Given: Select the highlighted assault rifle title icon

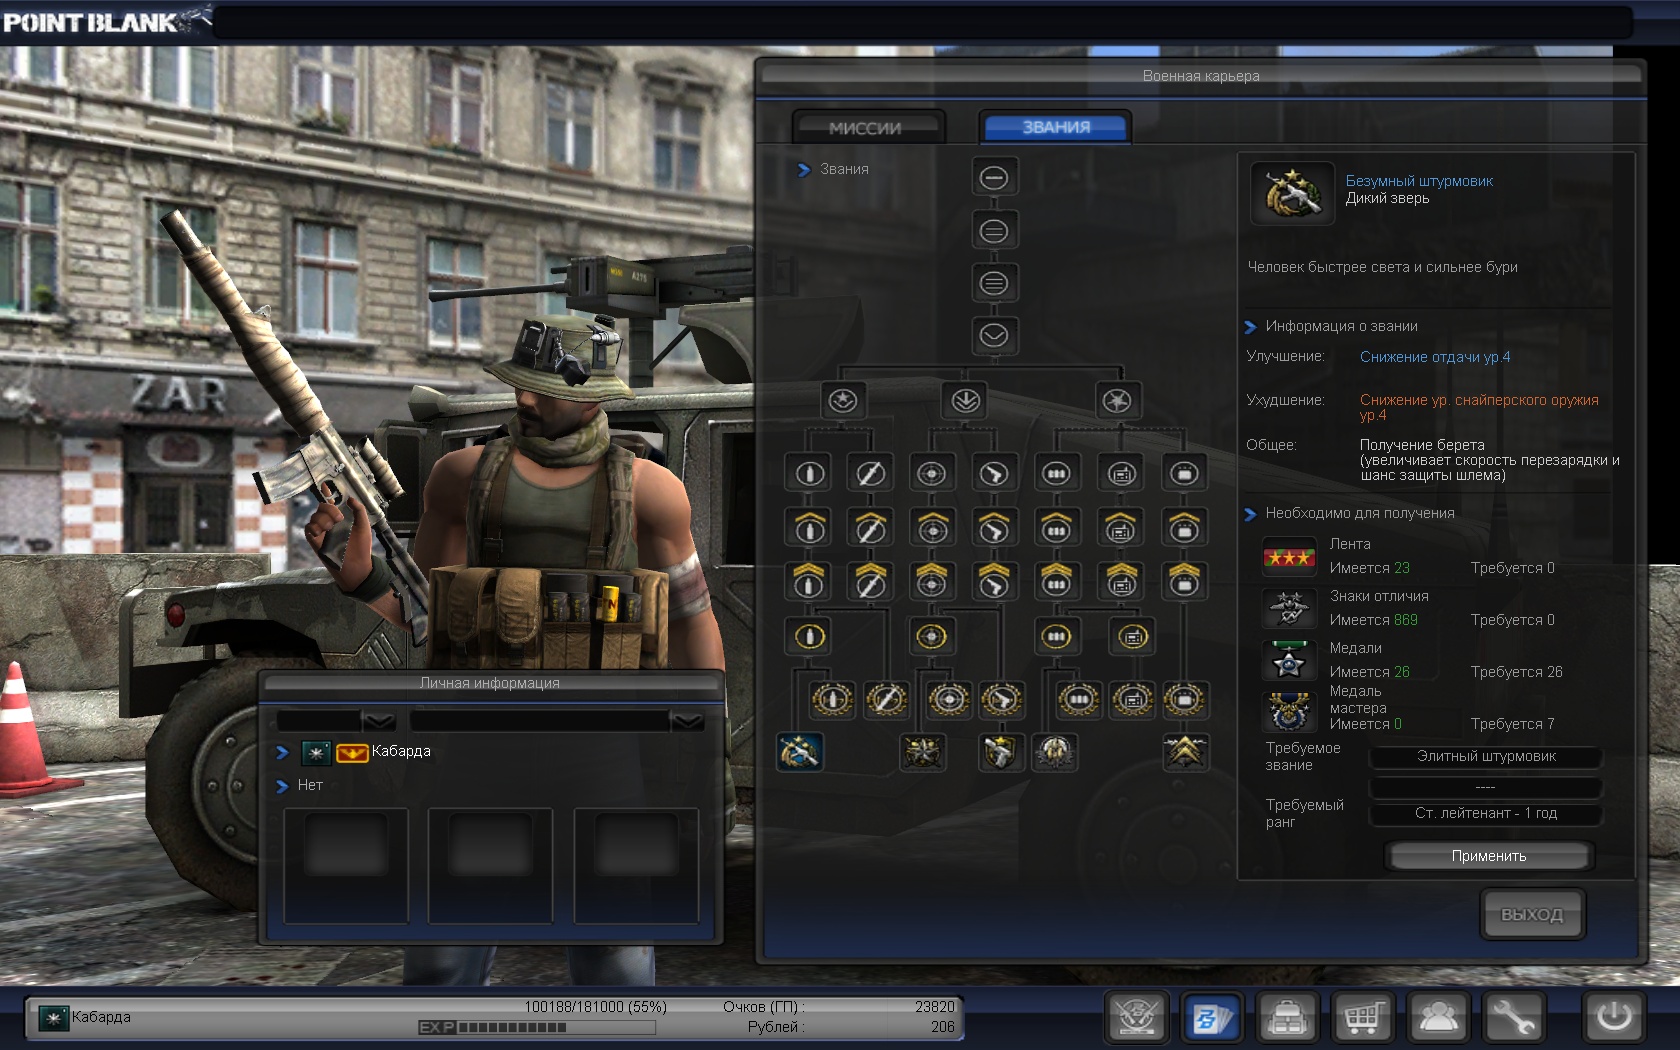Looking at the screenshot, I should coord(800,752).
